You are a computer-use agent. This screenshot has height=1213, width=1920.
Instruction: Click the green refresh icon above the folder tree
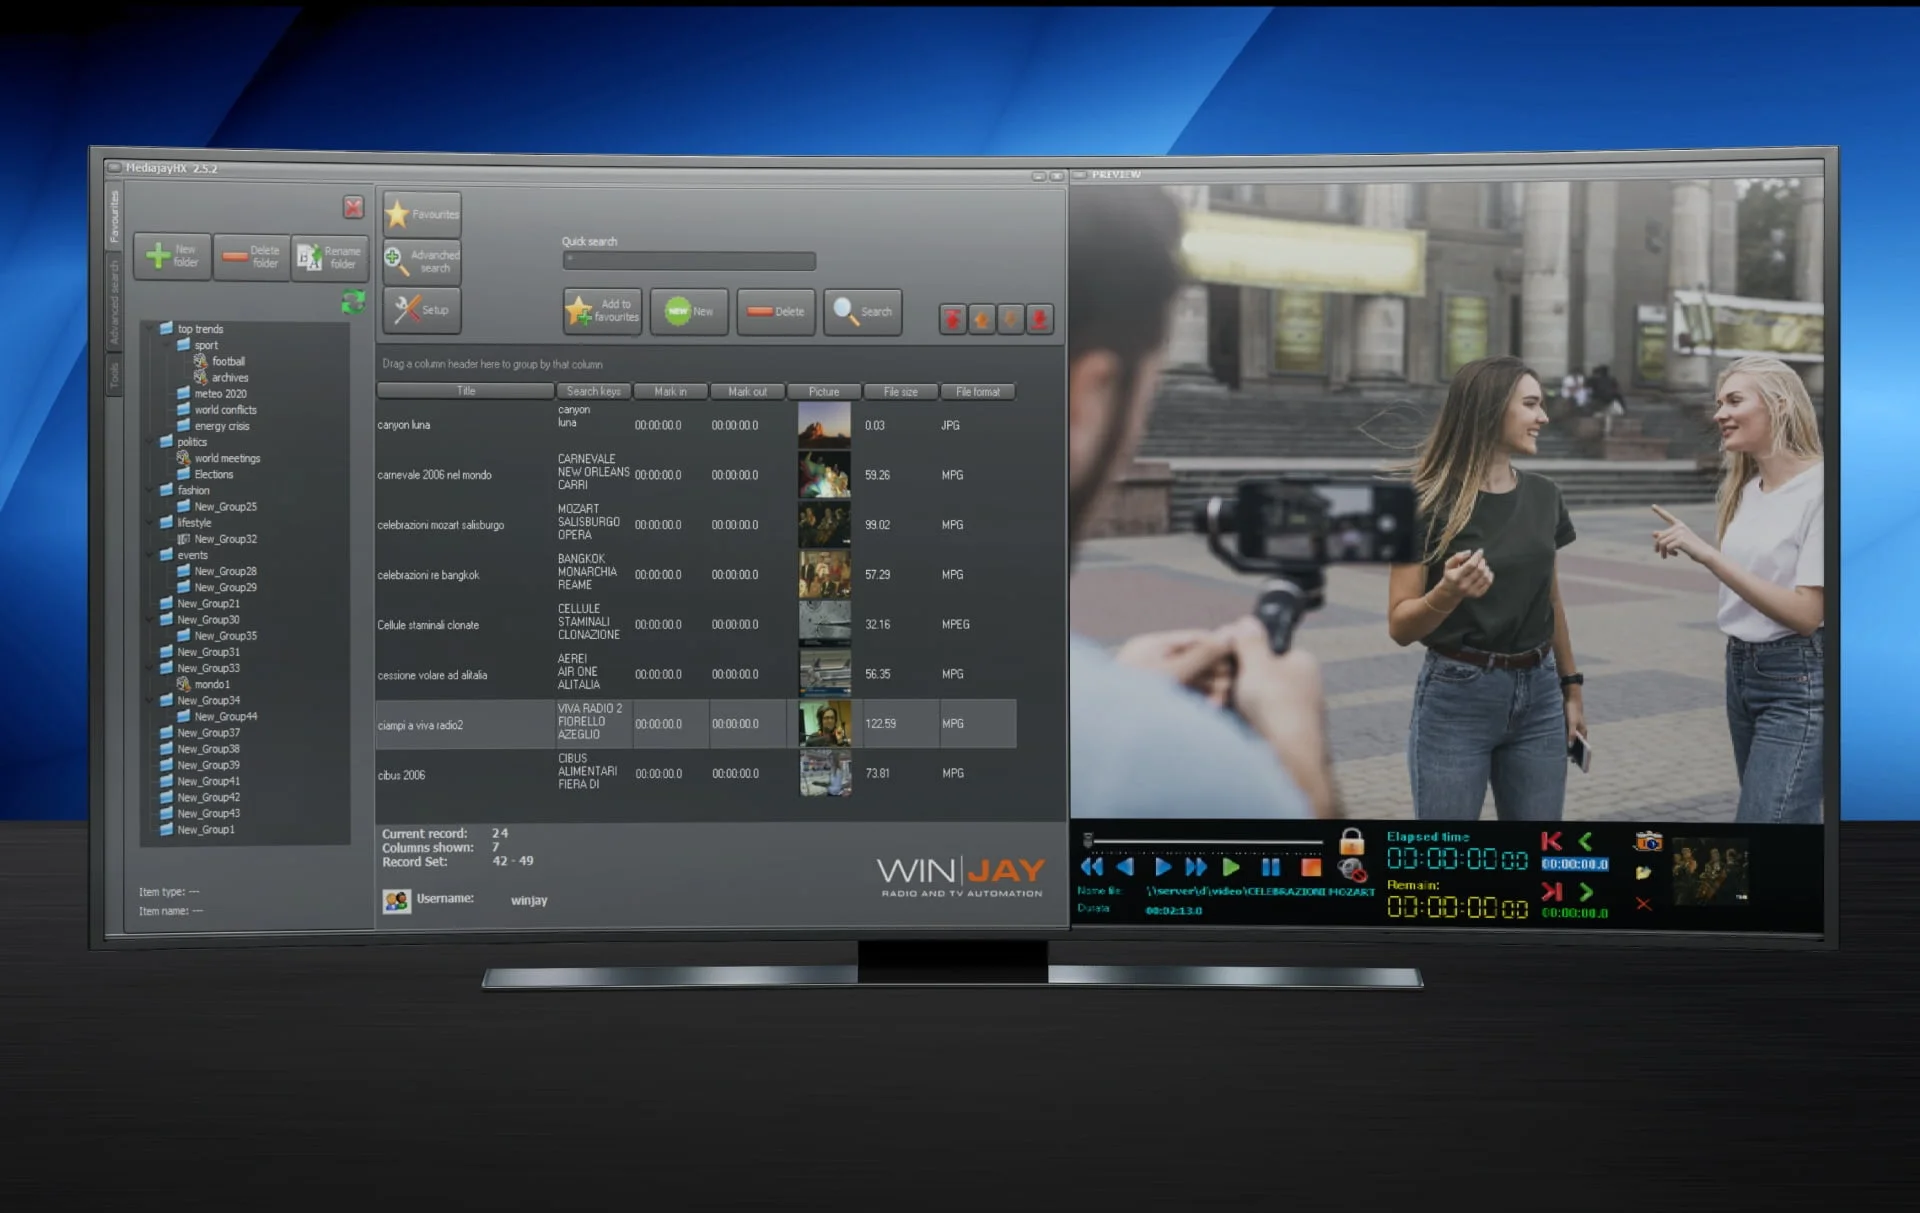click(354, 303)
